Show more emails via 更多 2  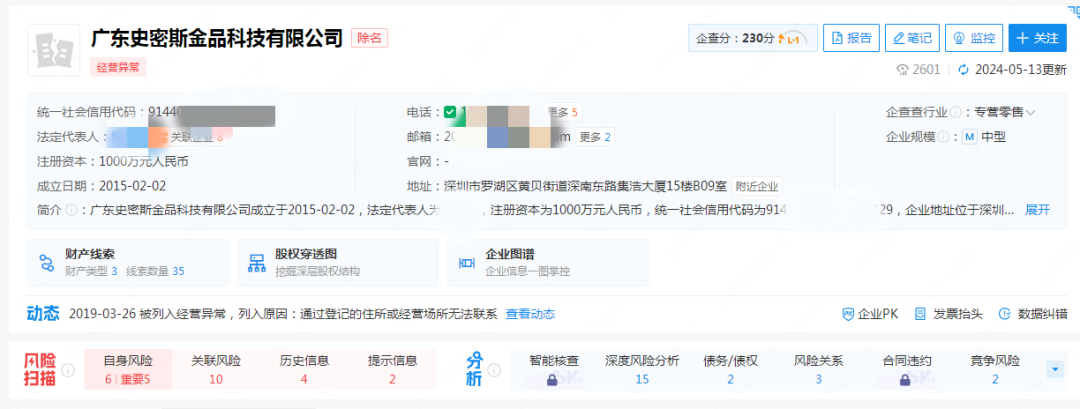(595, 137)
